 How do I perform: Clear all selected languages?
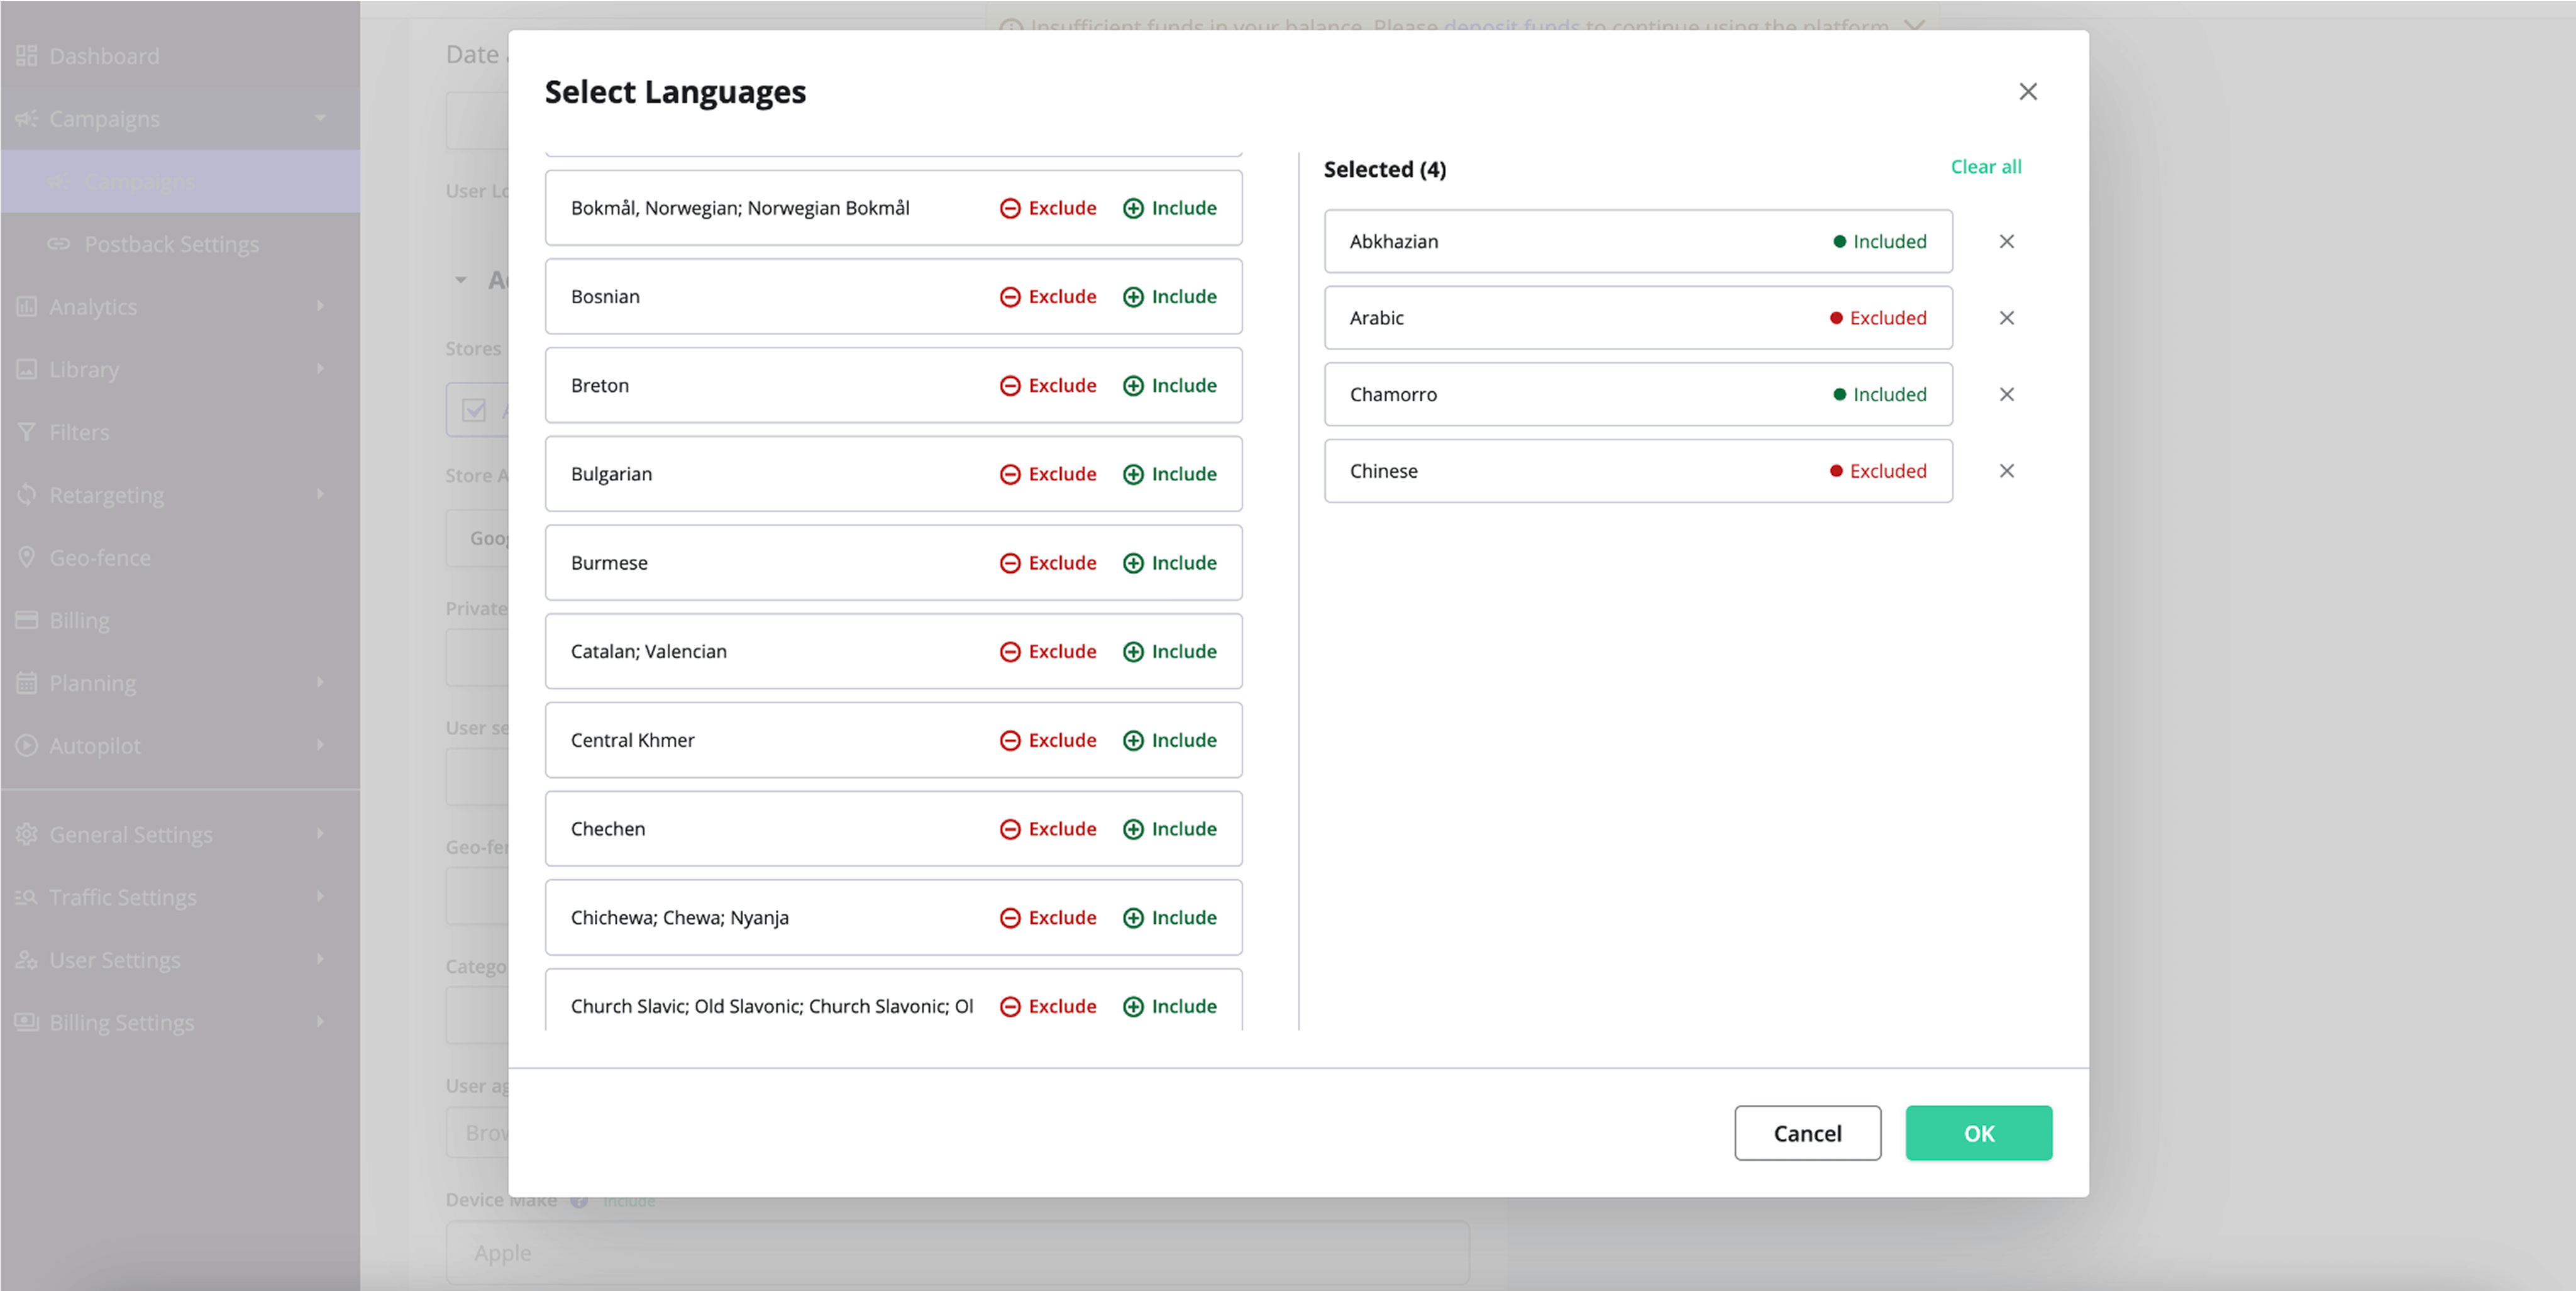click(1985, 167)
